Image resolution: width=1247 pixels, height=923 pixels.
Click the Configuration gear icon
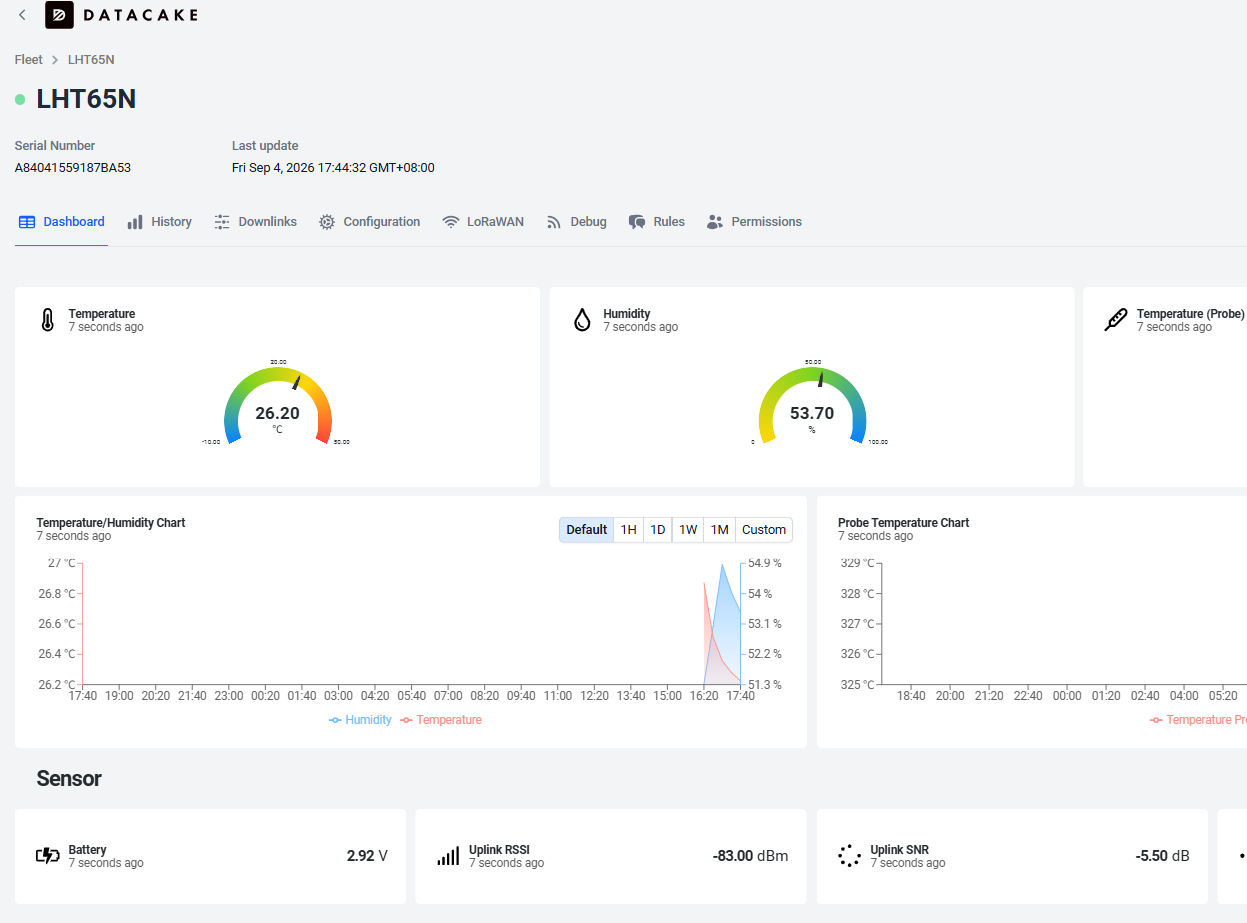click(327, 222)
